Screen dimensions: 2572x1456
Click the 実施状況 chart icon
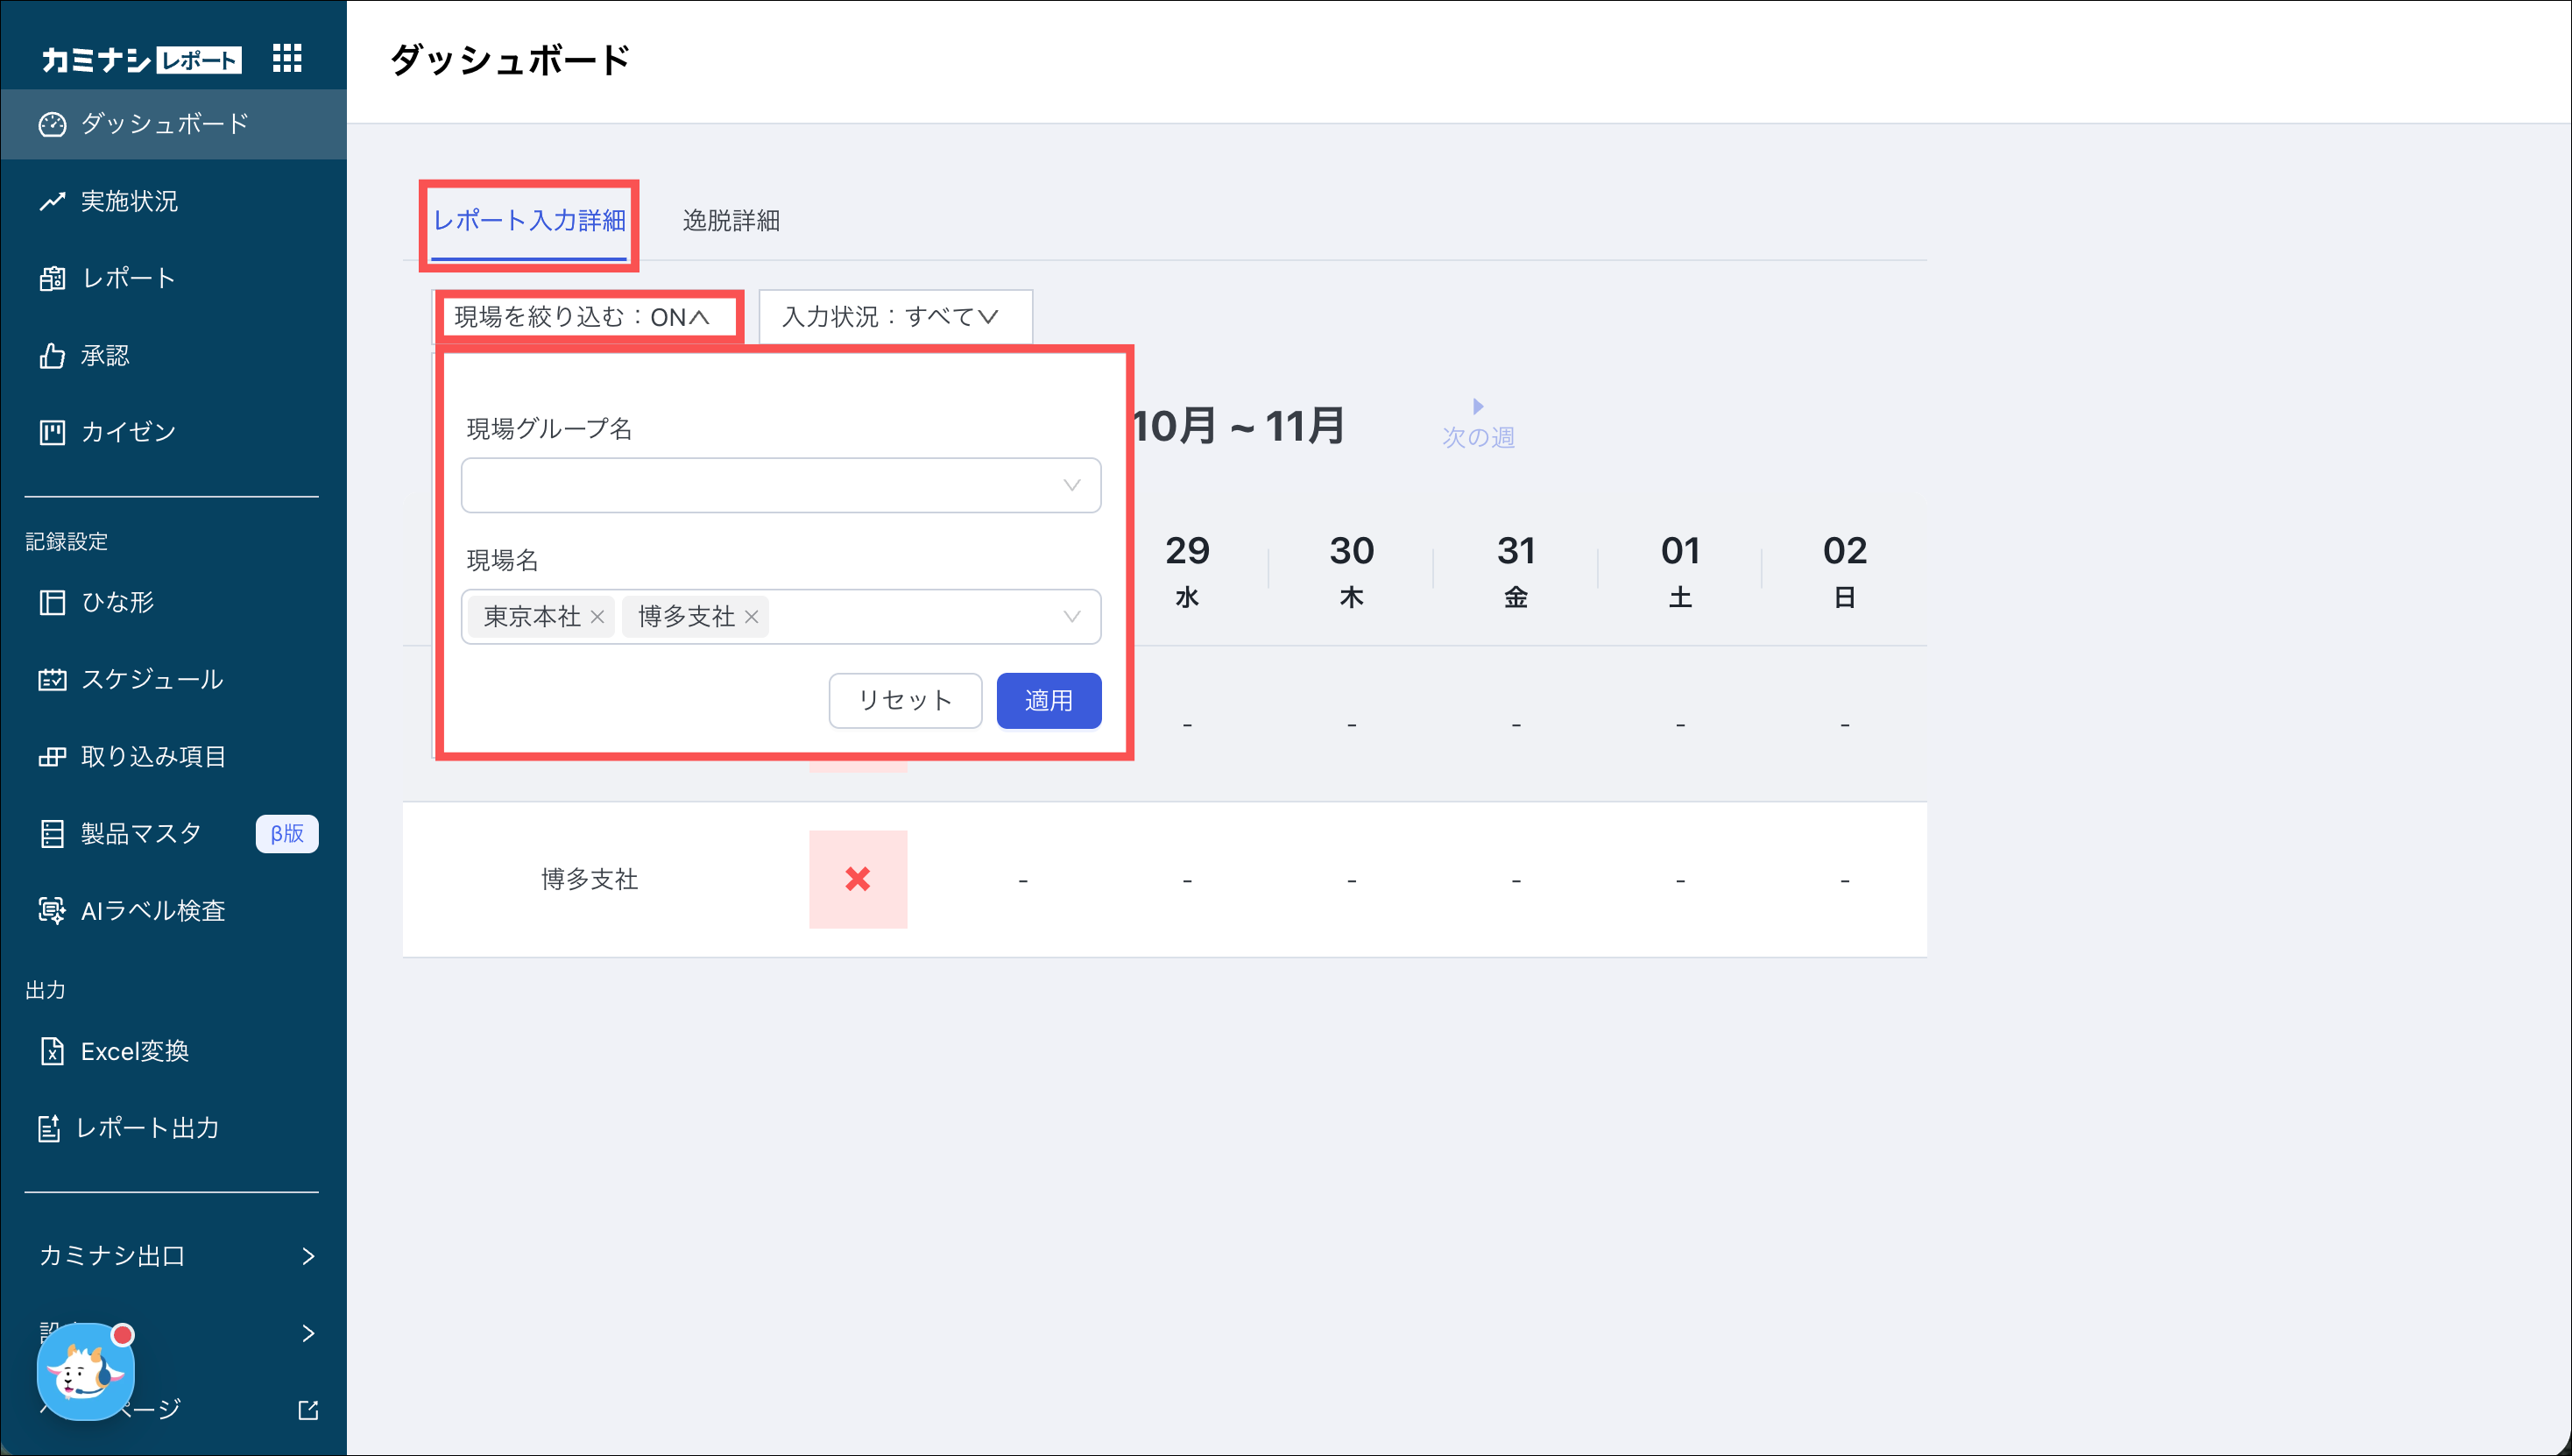pos(52,202)
